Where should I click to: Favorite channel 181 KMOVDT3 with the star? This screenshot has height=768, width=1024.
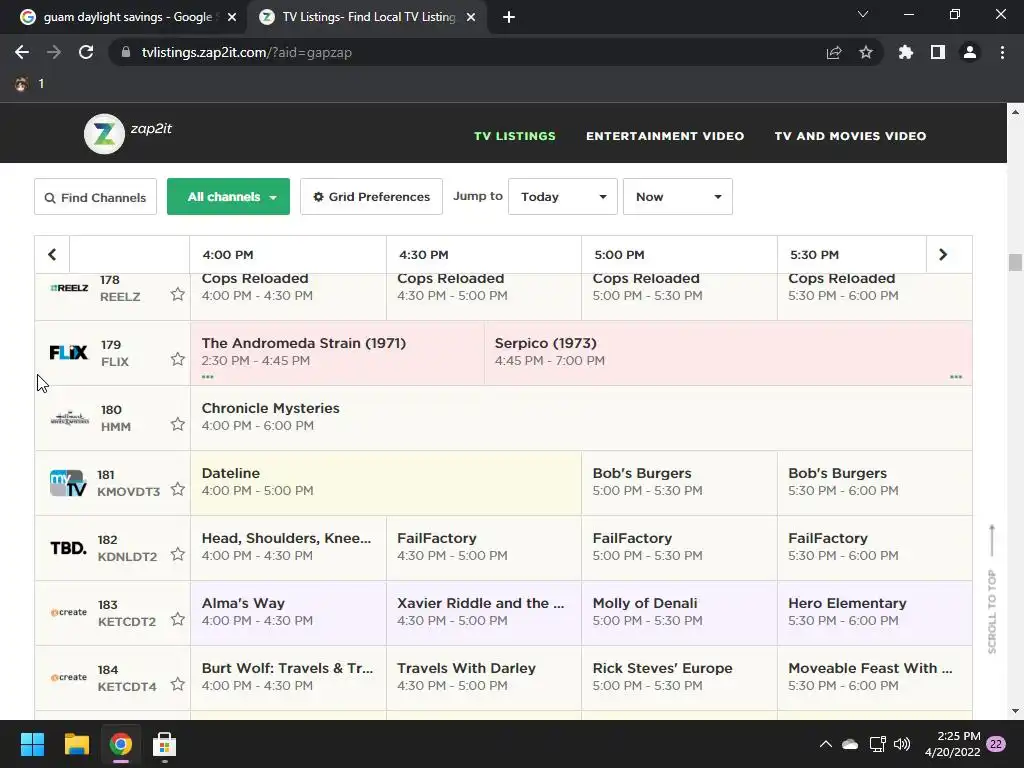pyautogui.click(x=178, y=489)
